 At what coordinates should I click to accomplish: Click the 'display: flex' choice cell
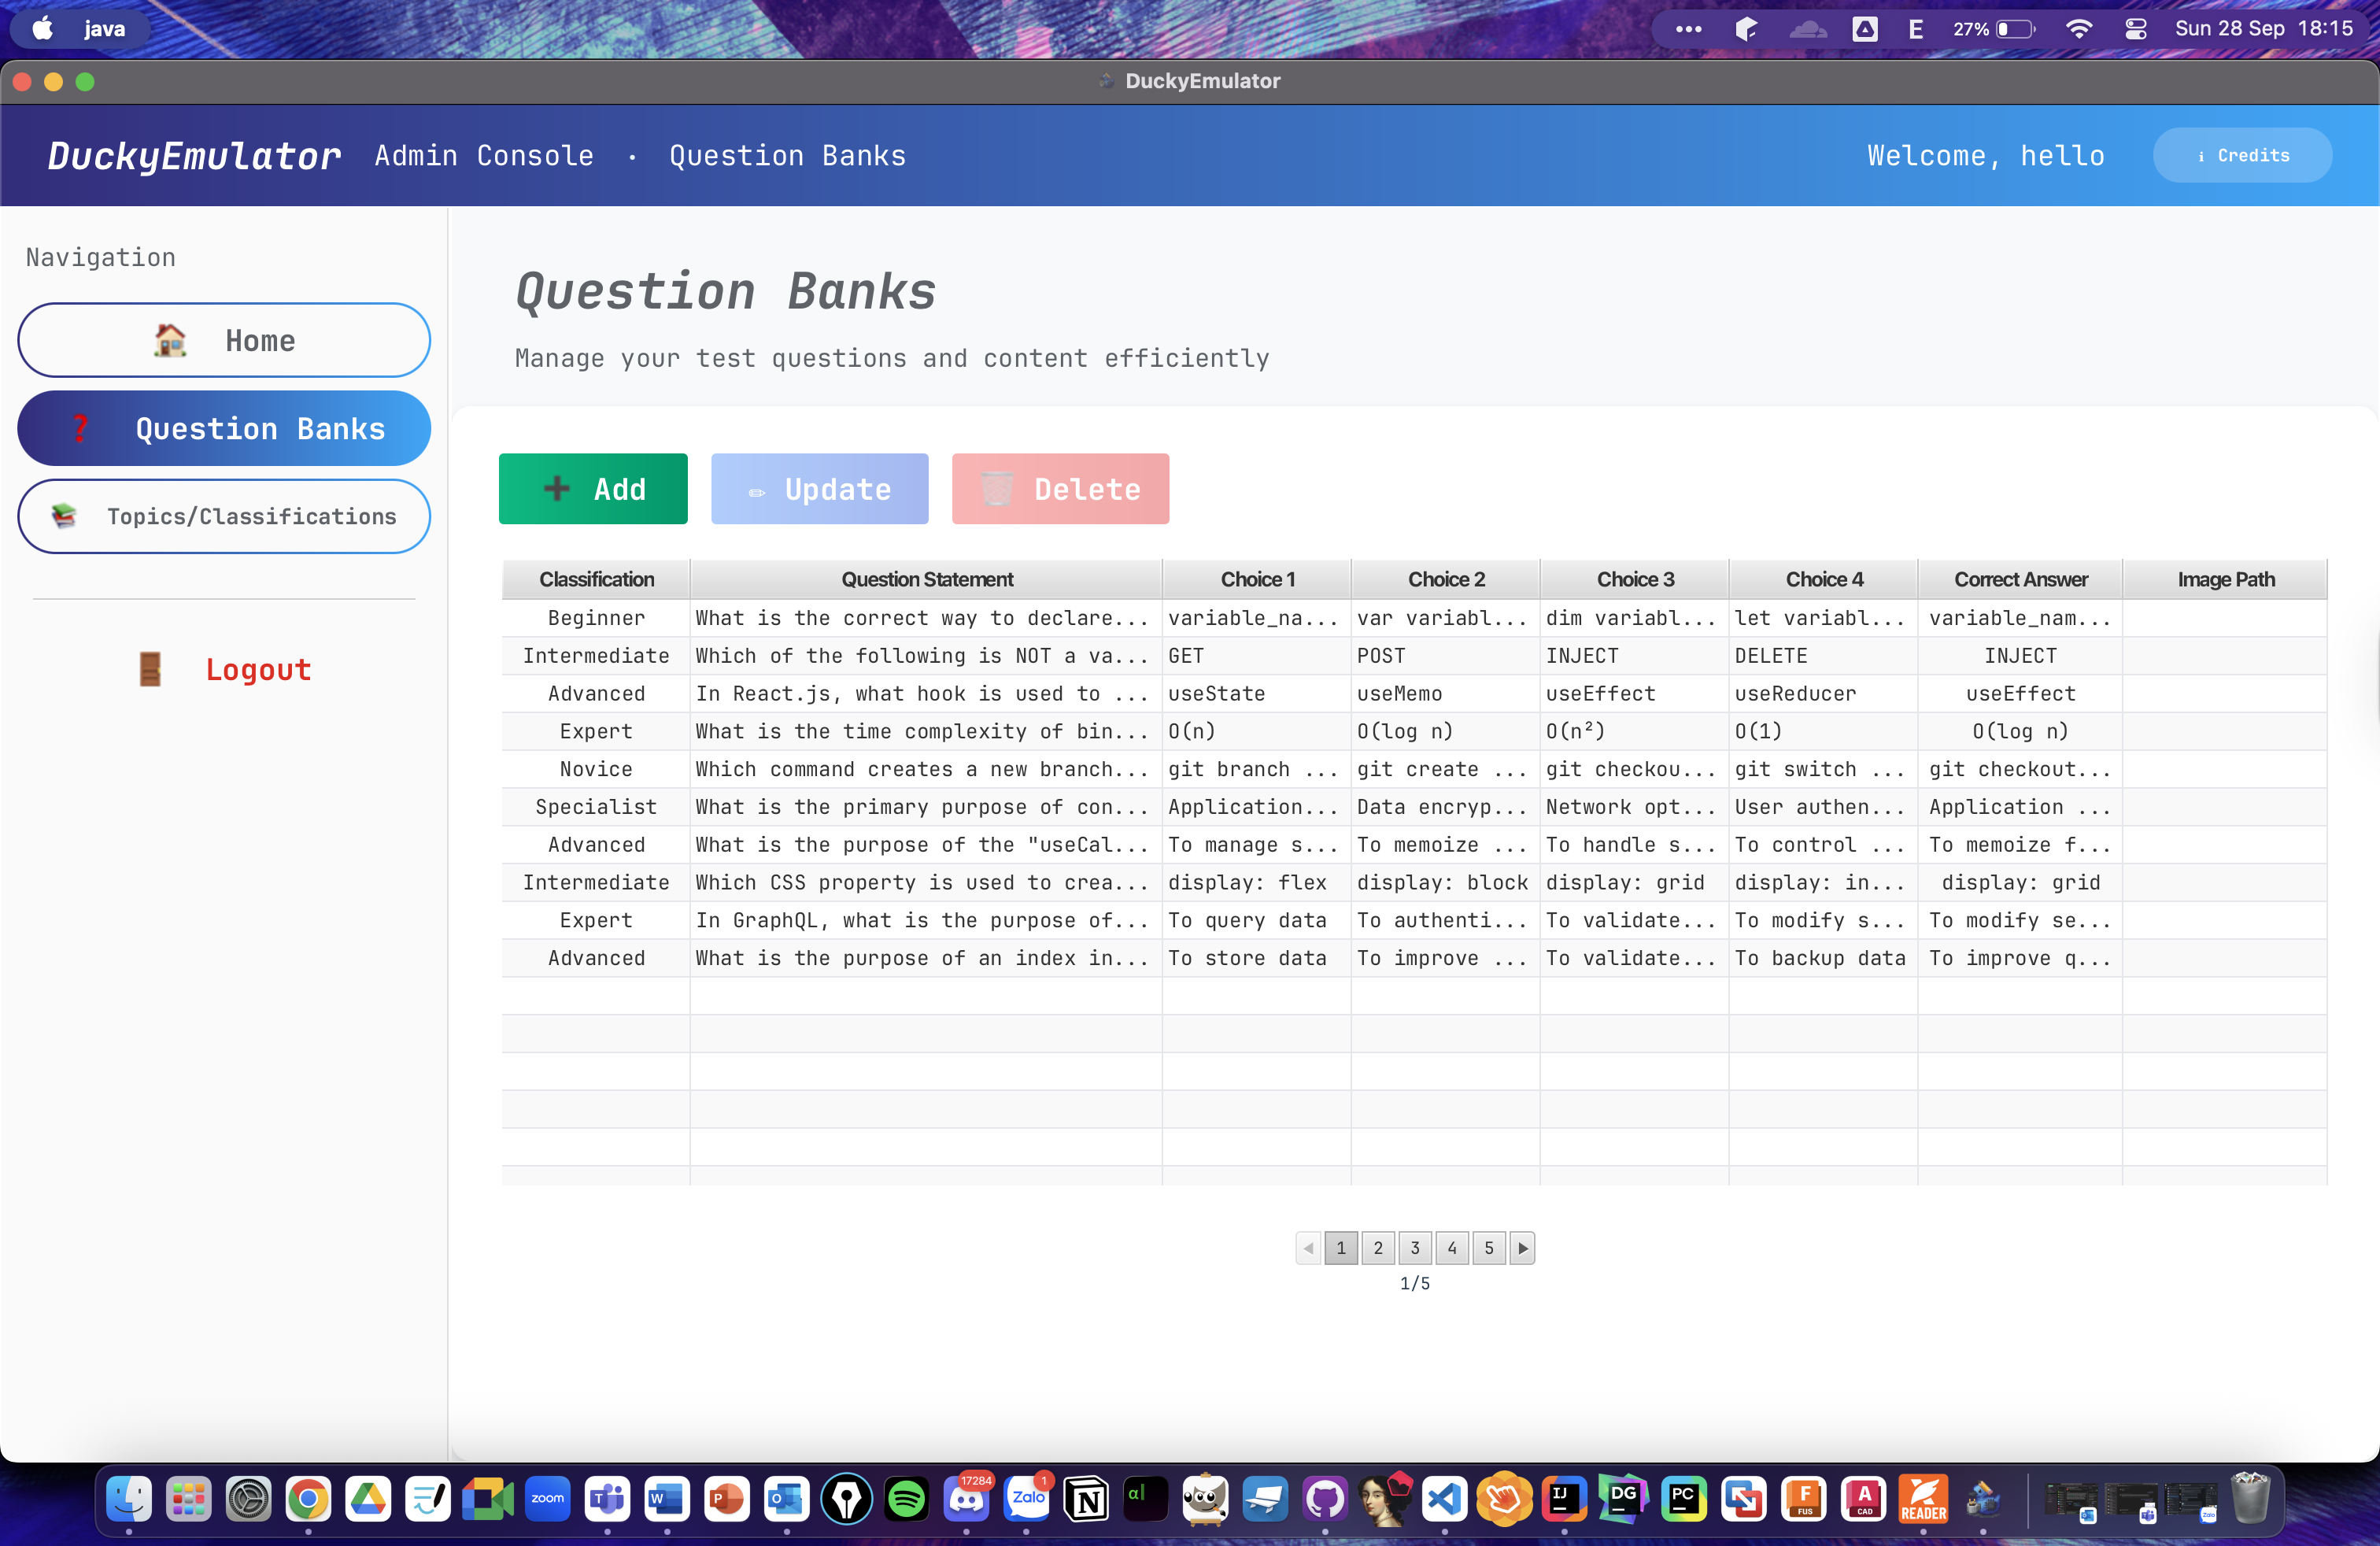[x=1257, y=883]
